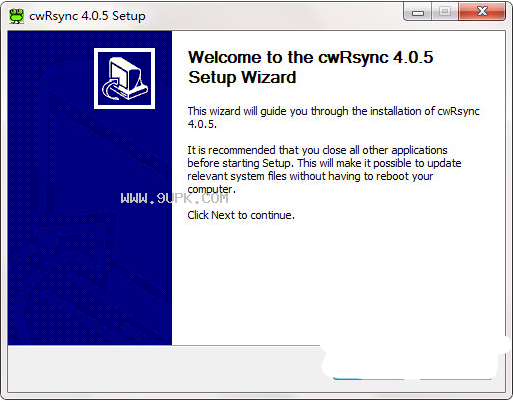Viewport: 513px width, 401px height.
Task: Click the "cwRsync 4.0.5 Setup" title text
Action: coord(87,16)
